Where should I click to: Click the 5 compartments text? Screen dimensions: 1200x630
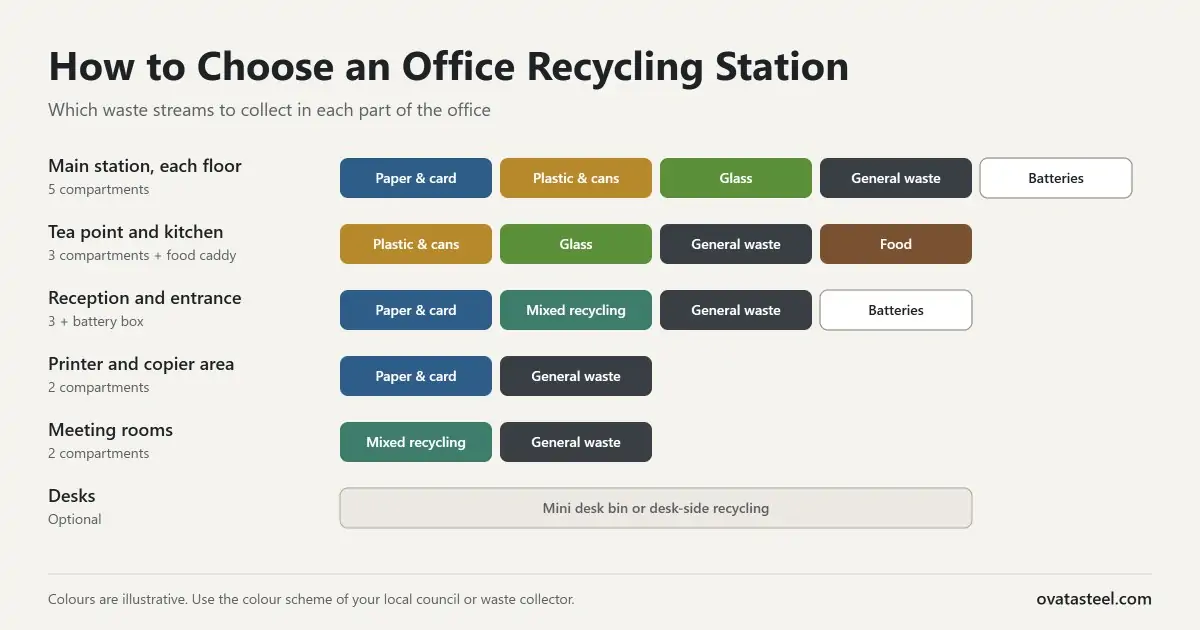(x=99, y=189)
